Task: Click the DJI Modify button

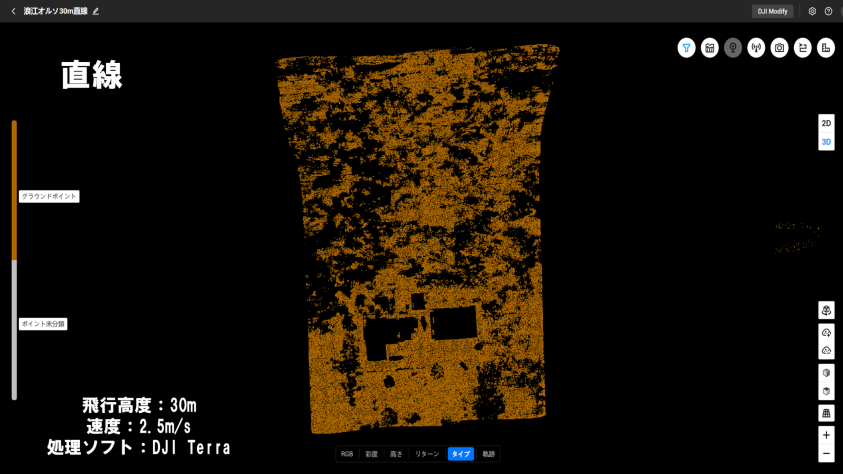Action: coord(772,11)
